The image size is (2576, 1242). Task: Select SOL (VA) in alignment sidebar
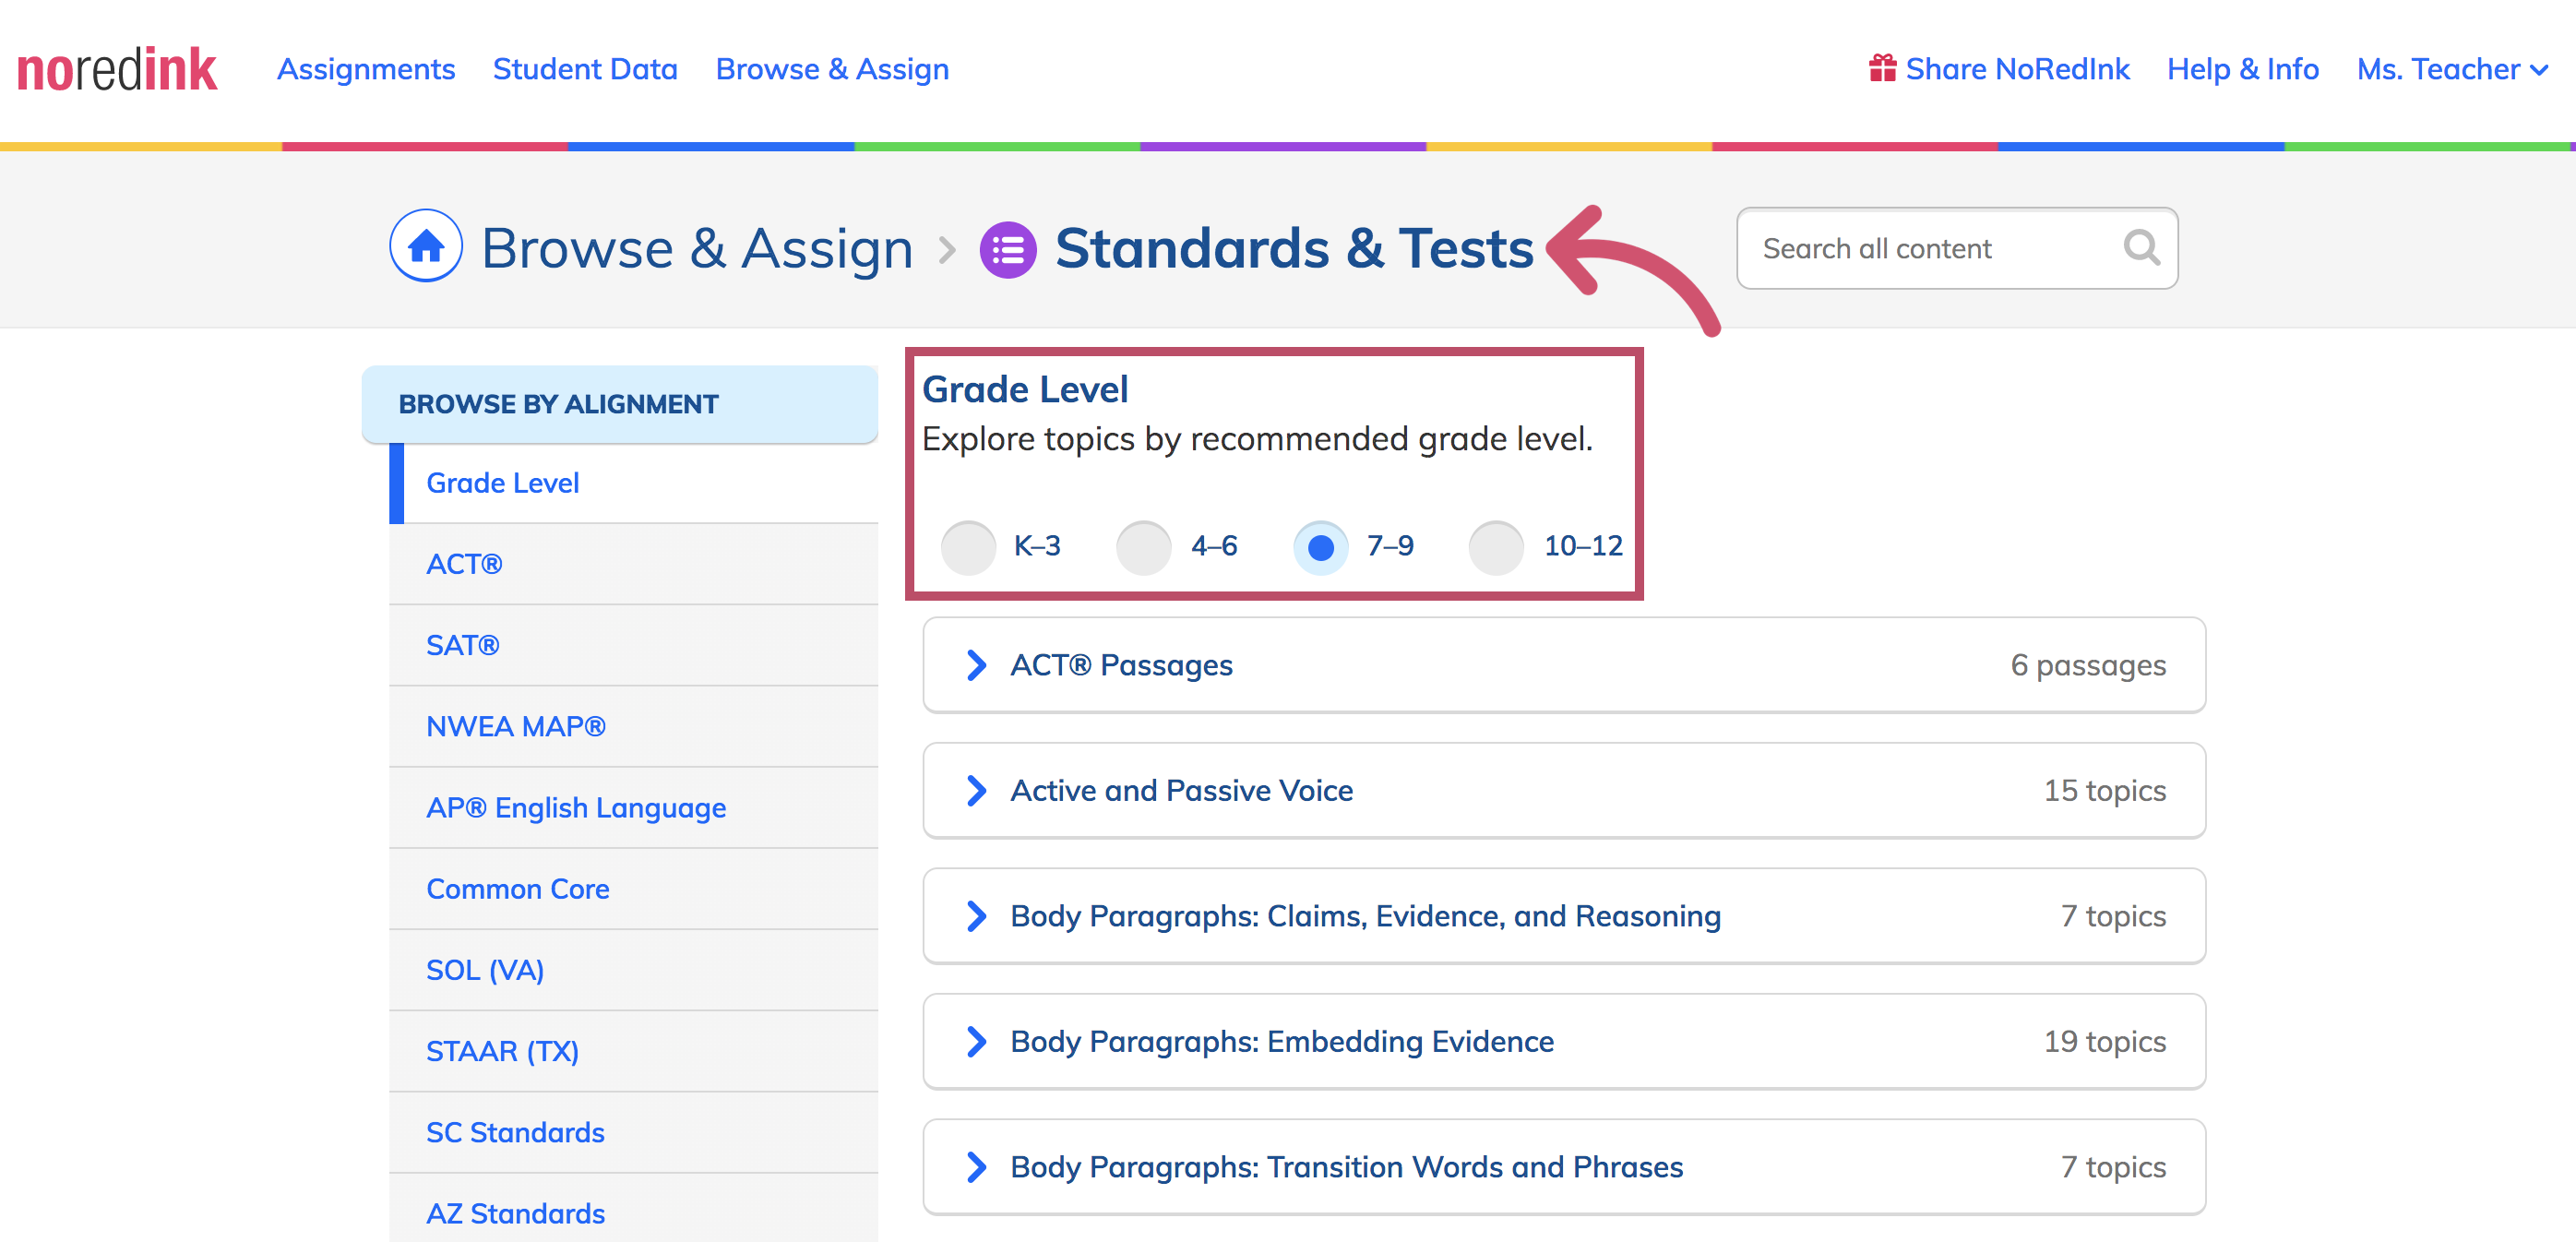(634, 970)
